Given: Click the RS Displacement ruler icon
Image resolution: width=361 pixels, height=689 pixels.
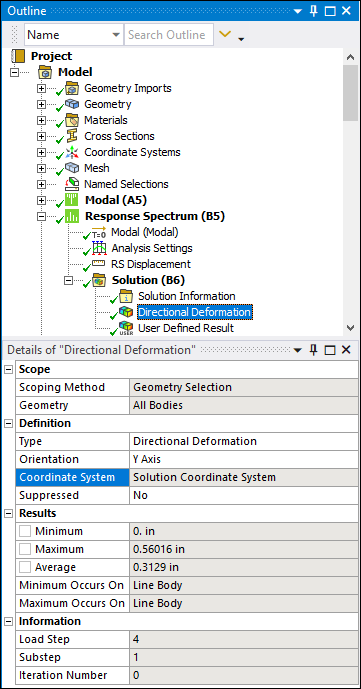Looking at the screenshot, I should pyautogui.click(x=99, y=264).
